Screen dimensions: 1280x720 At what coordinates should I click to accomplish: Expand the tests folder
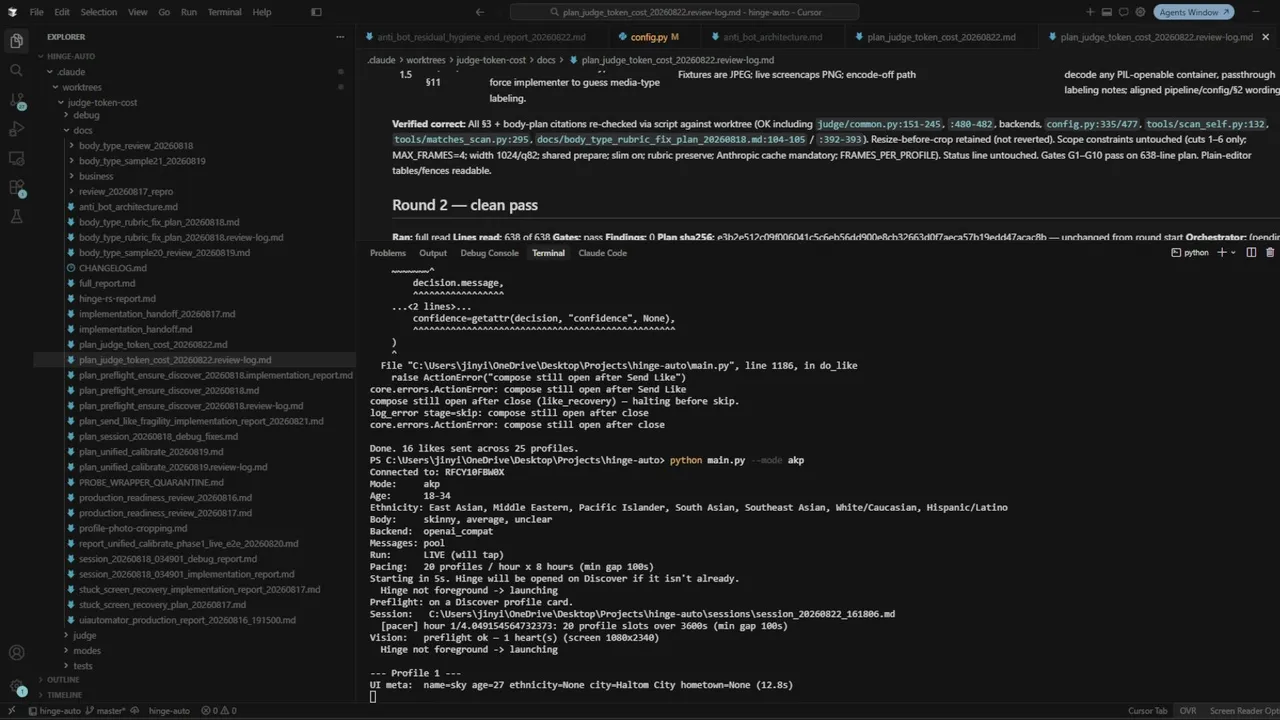click(x=83, y=666)
